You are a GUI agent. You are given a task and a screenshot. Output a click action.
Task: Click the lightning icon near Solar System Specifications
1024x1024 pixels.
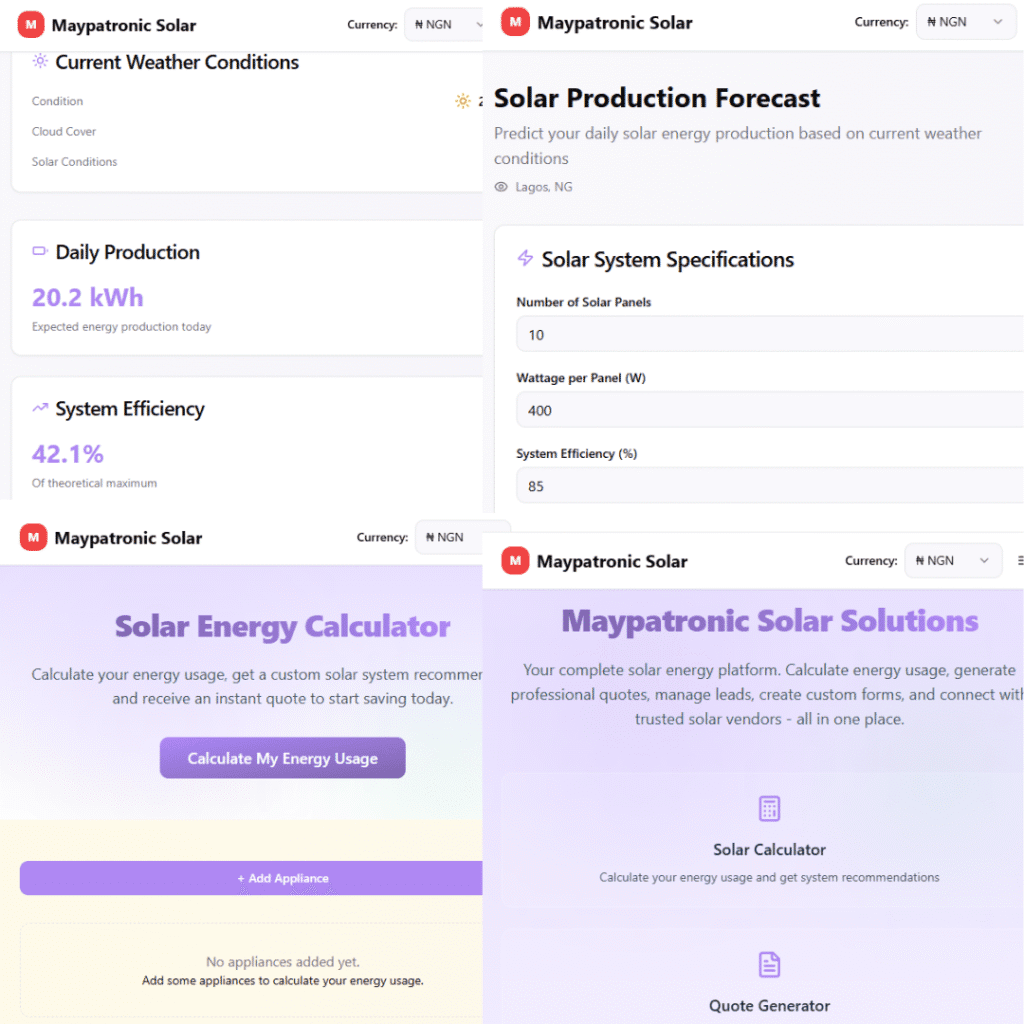tap(524, 258)
